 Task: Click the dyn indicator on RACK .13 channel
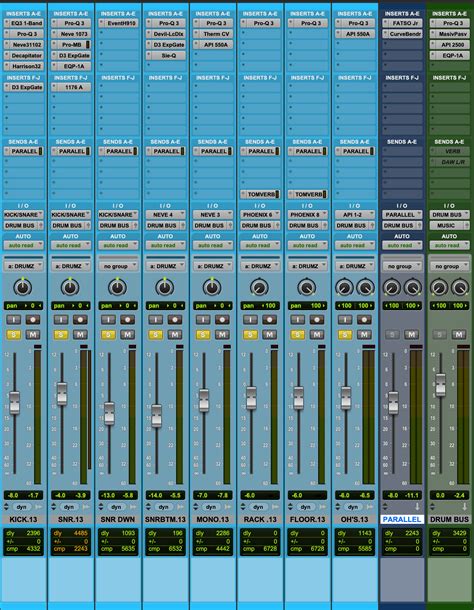tap(258, 507)
